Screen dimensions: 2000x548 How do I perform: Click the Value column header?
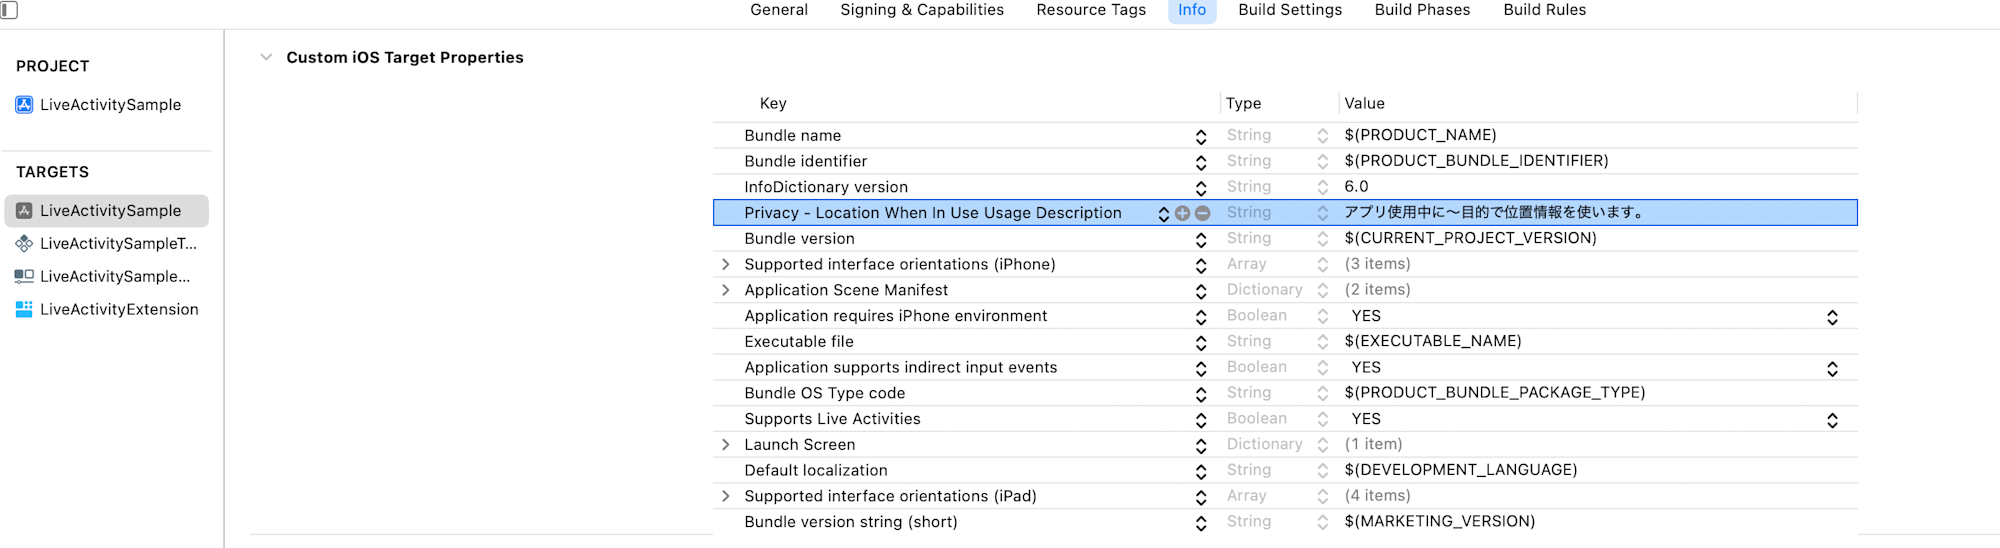click(1364, 104)
